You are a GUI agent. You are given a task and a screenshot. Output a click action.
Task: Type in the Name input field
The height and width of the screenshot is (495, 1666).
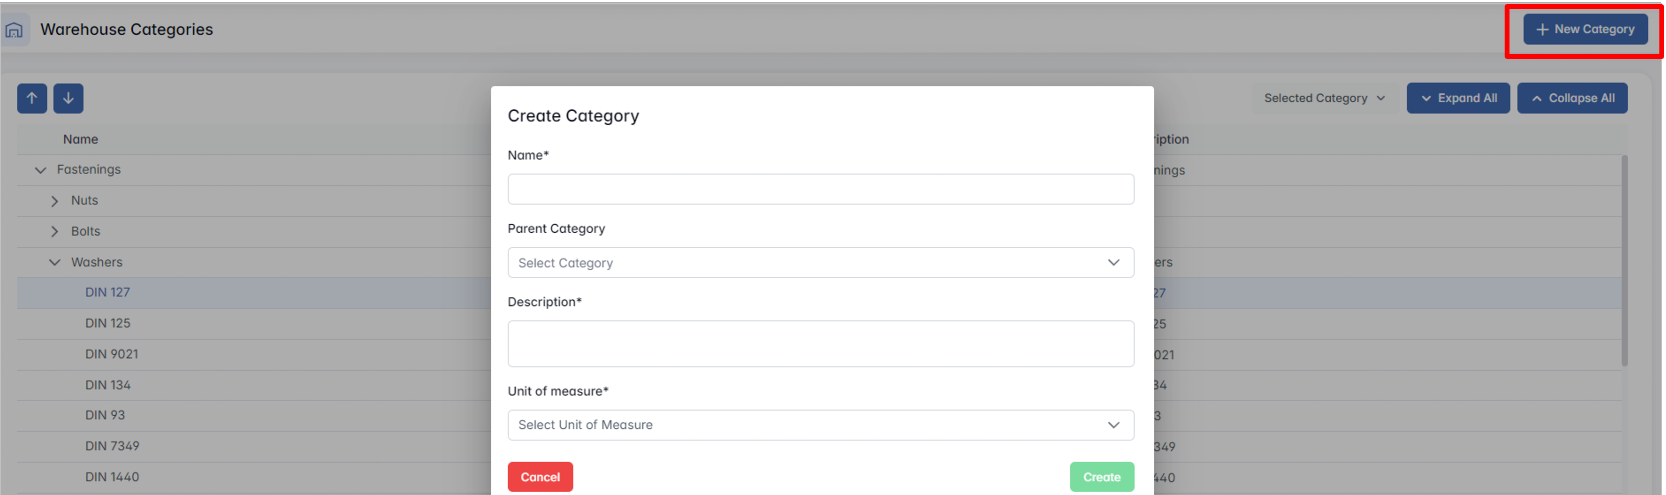tap(820, 189)
